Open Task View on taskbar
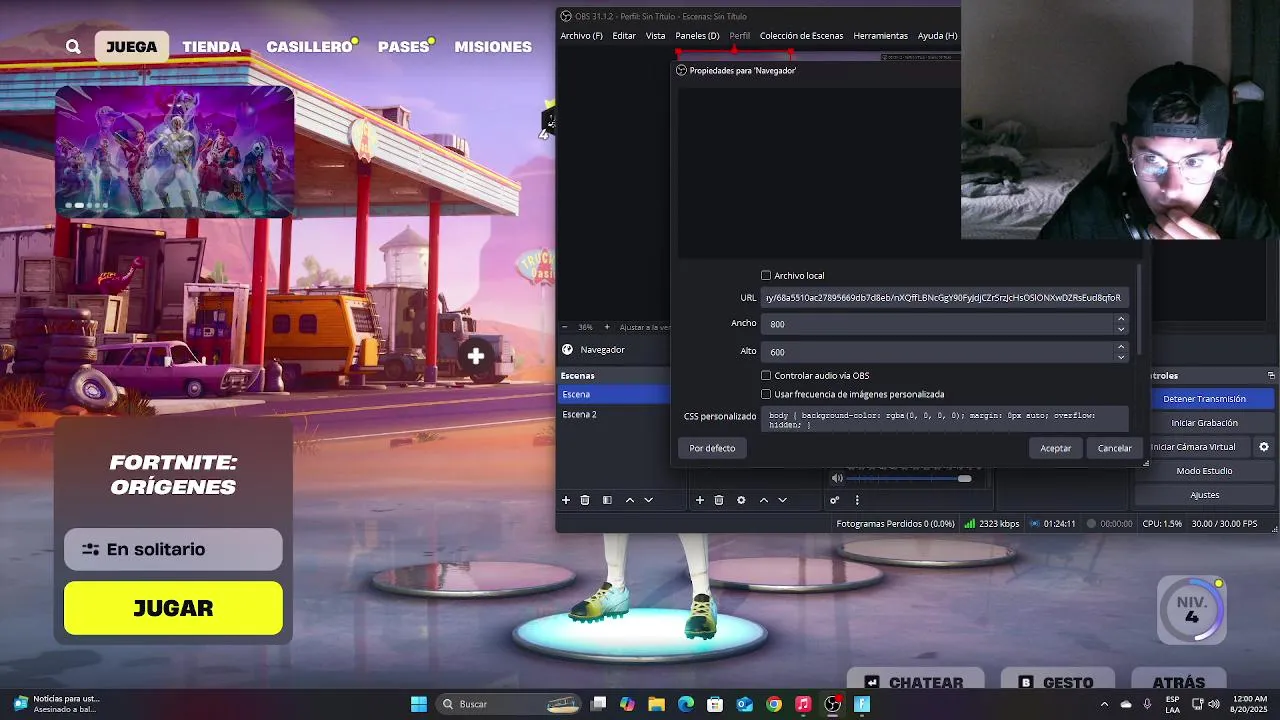 598,704
